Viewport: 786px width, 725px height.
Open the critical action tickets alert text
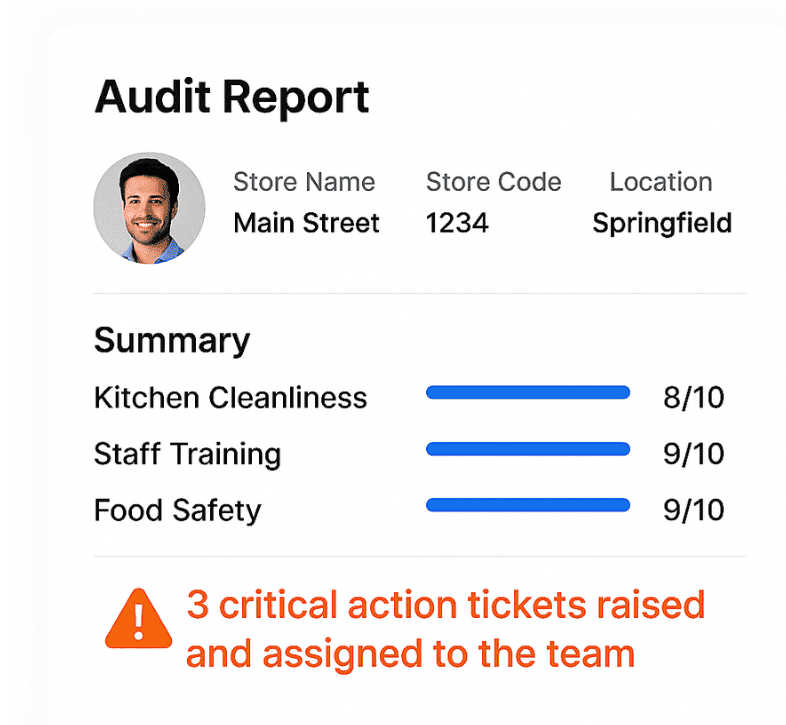(x=446, y=629)
